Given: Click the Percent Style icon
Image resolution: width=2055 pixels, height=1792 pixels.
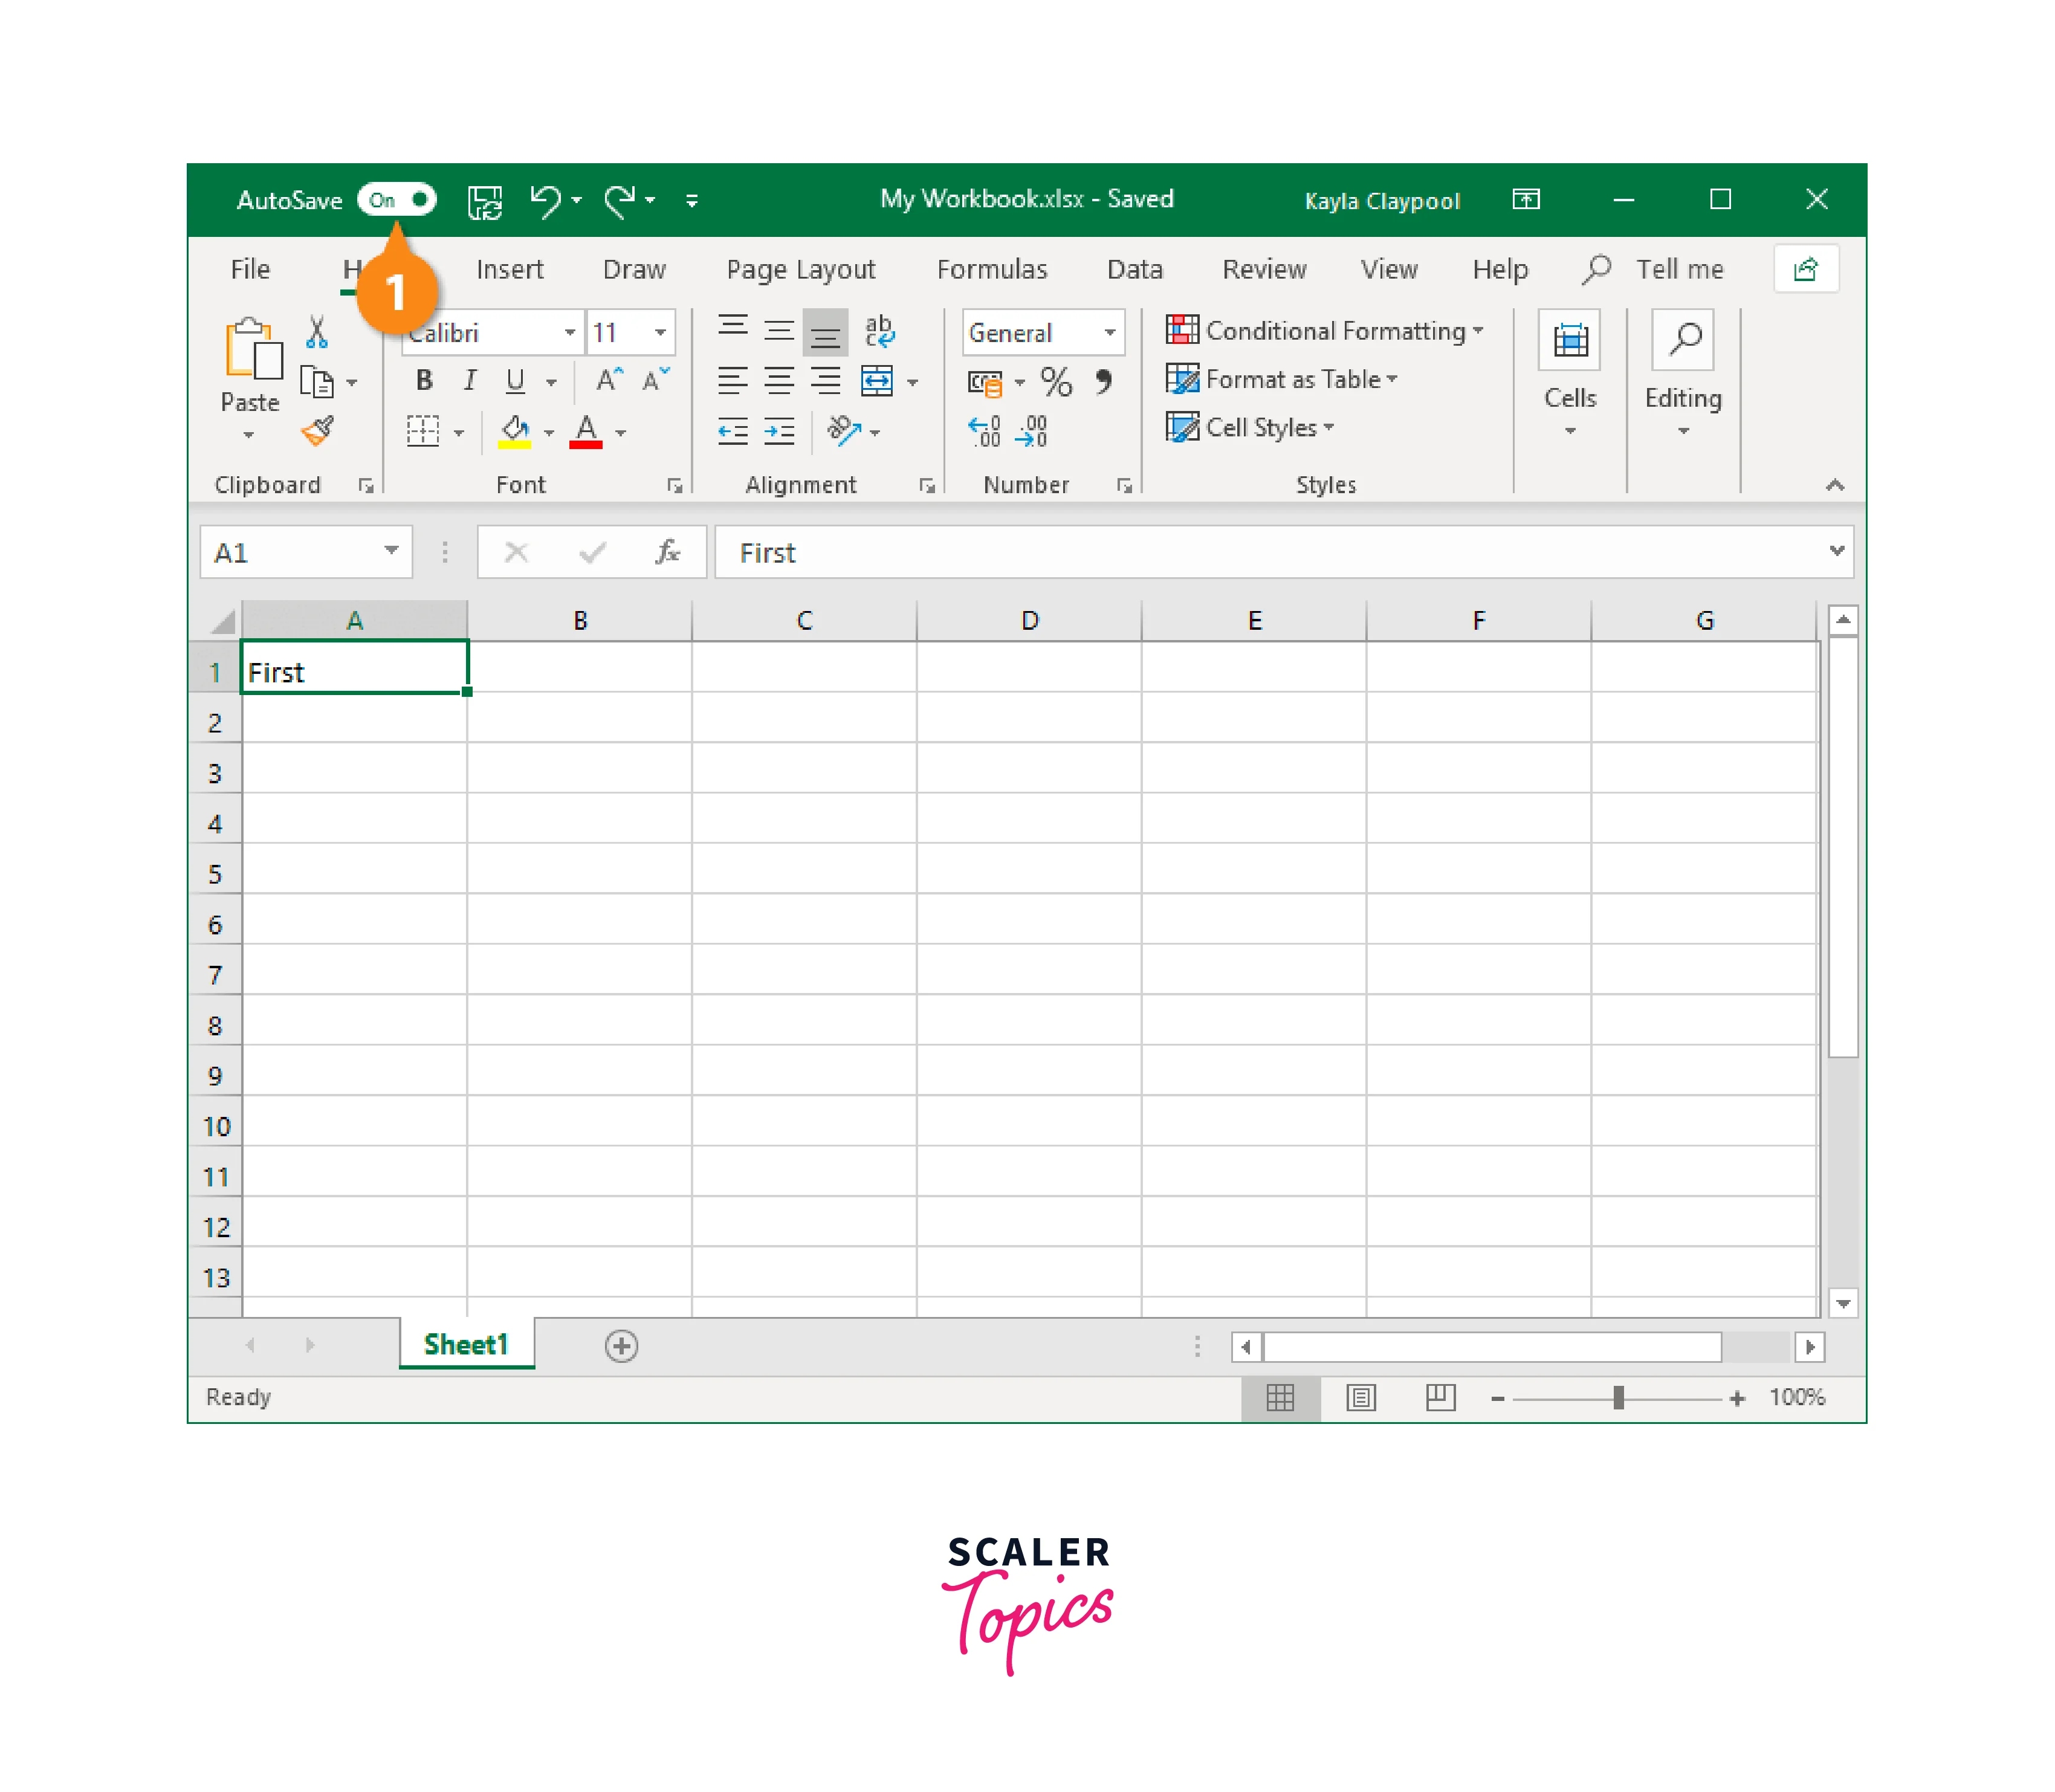Looking at the screenshot, I should (1056, 381).
